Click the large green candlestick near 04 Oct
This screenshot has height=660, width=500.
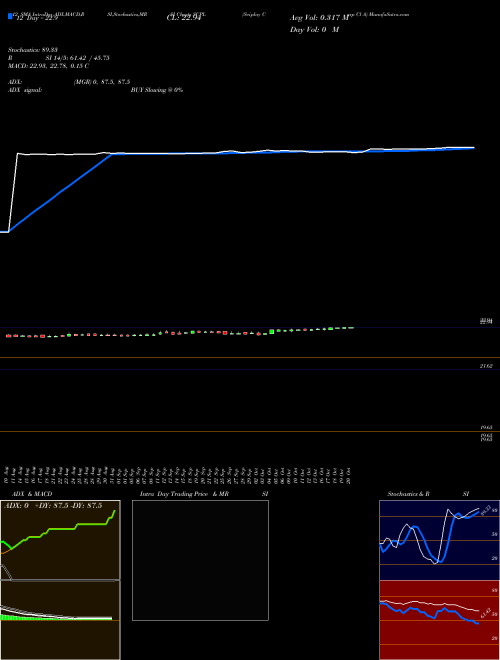click(x=272, y=332)
